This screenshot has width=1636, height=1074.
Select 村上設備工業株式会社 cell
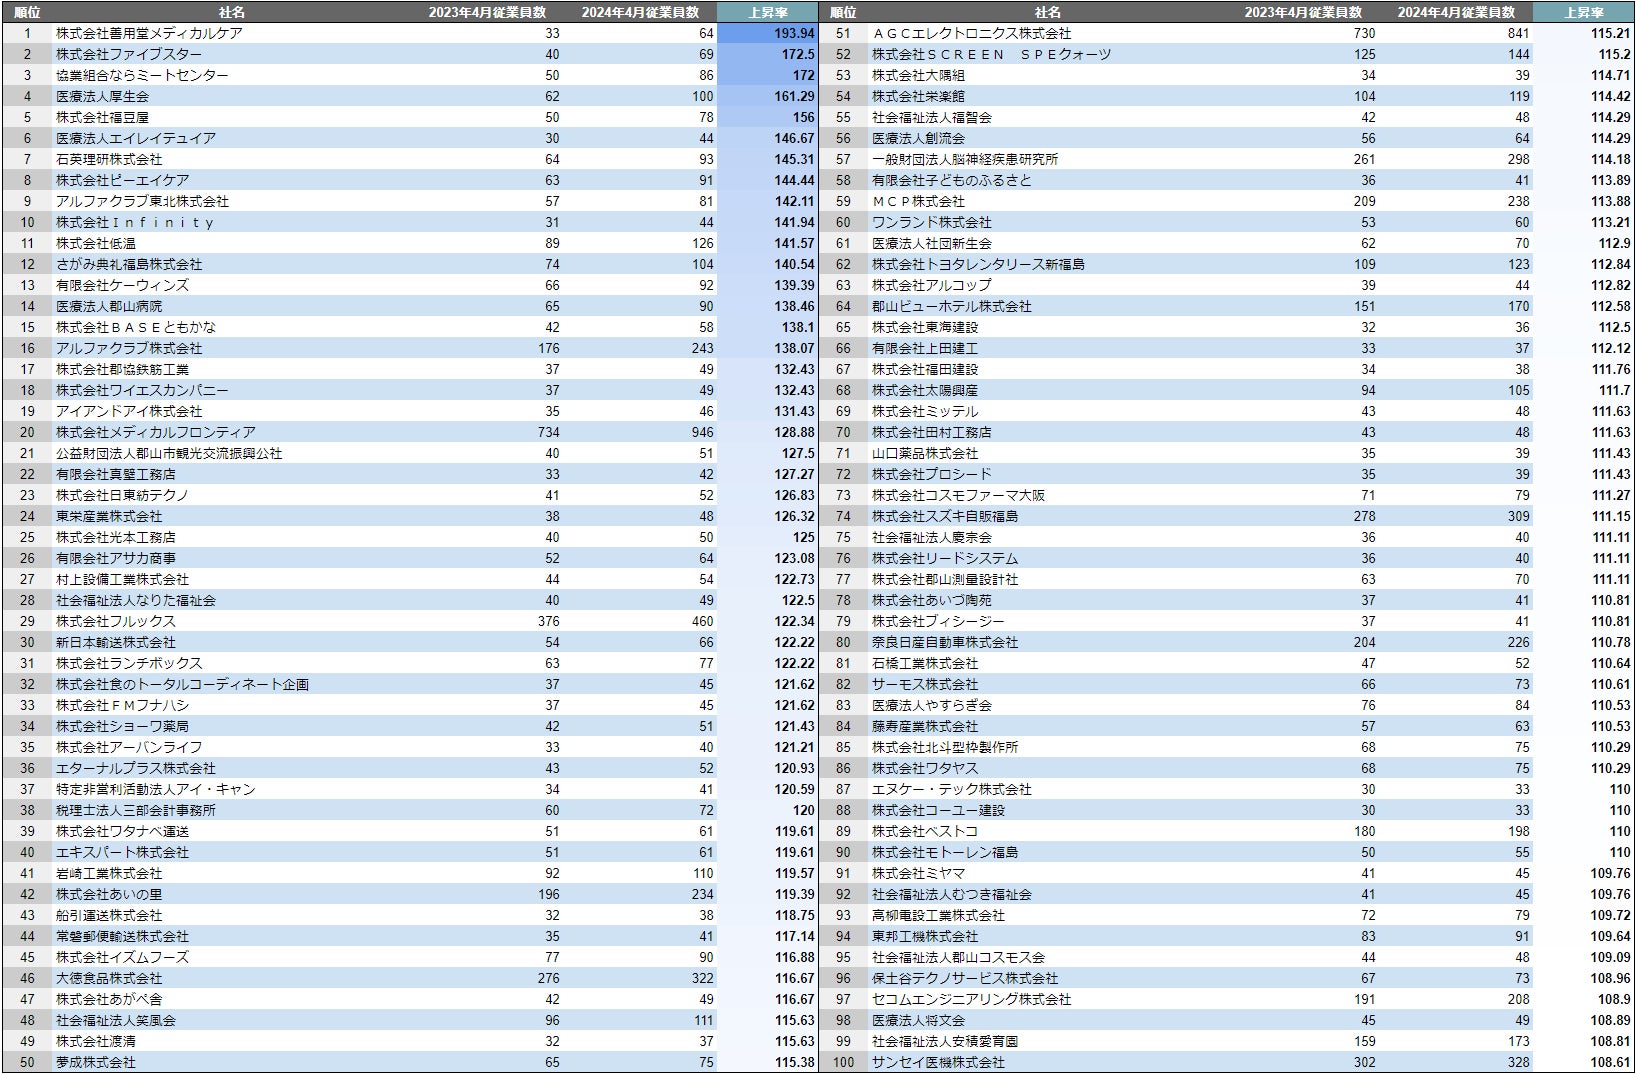pos(122,579)
